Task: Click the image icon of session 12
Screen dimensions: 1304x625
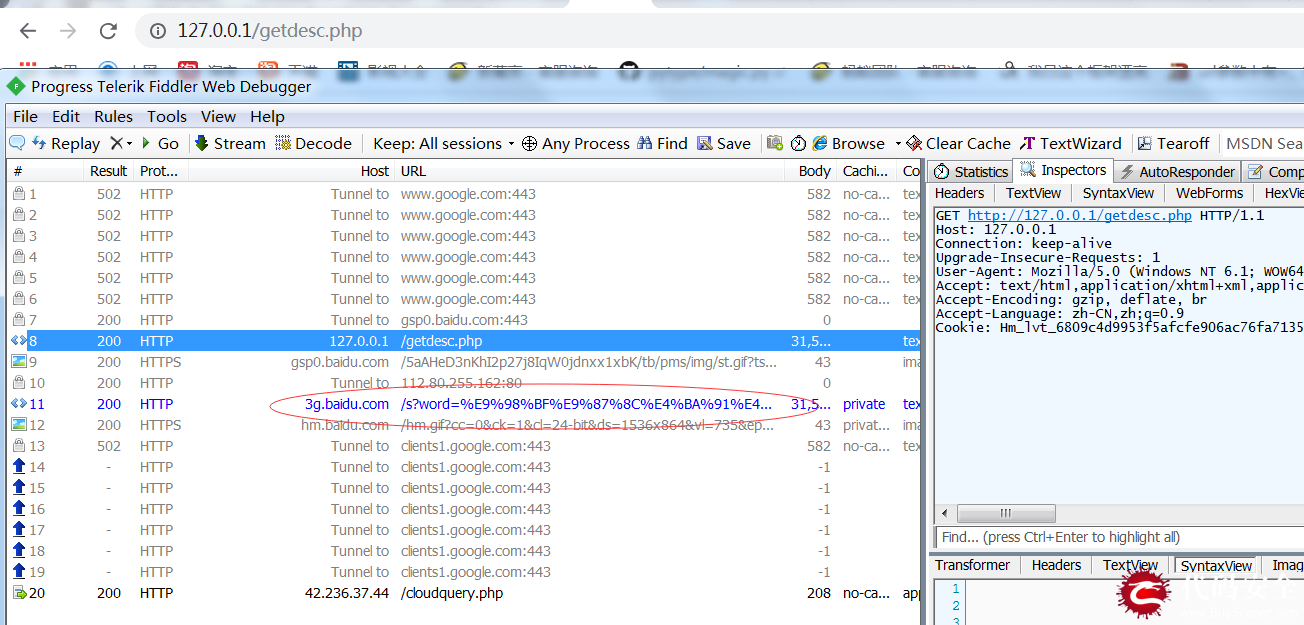Action: 18,425
